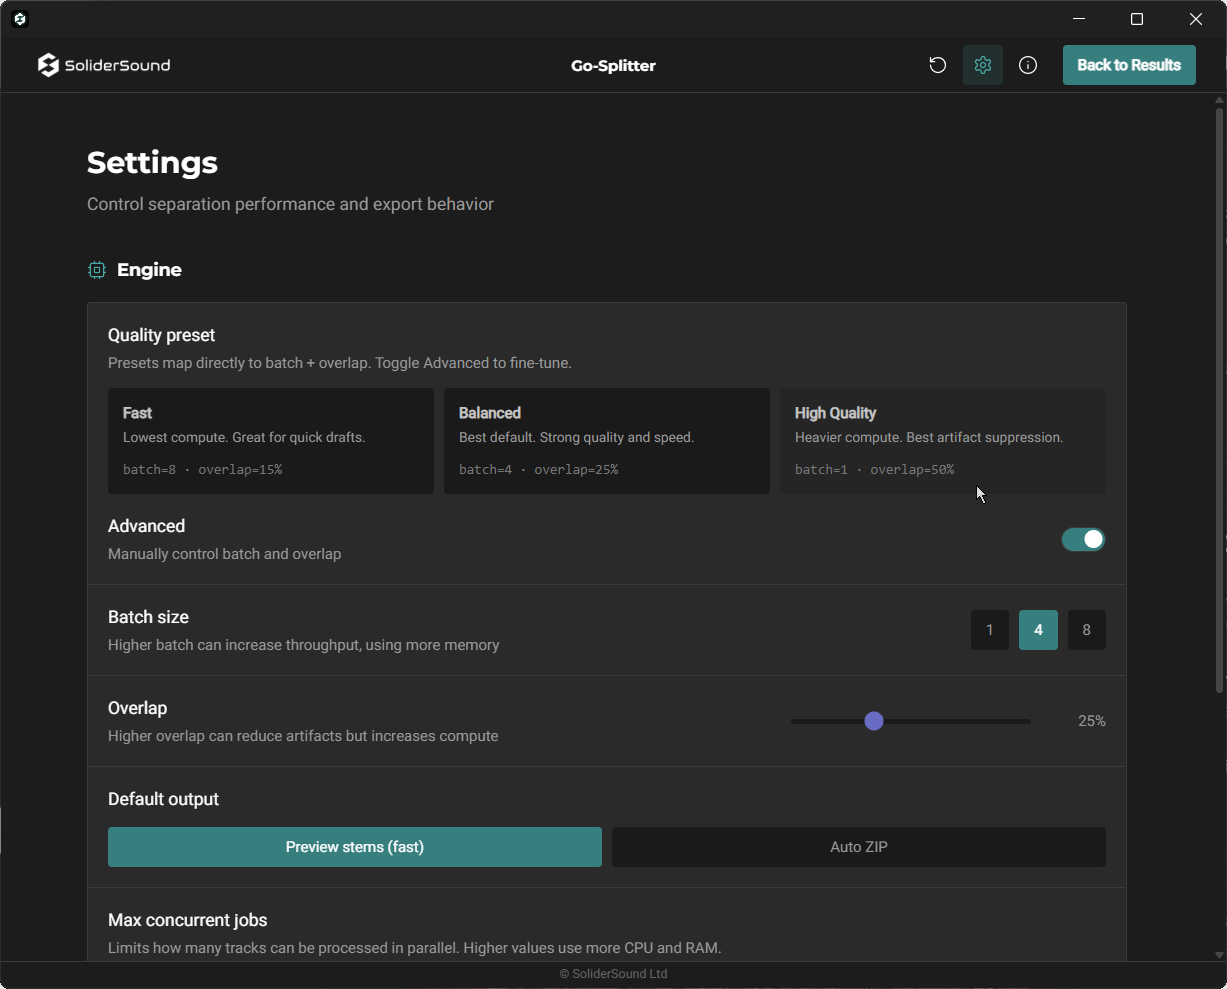The image size is (1227, 989).
Task: Open settings via the gear icon
Action: click(x=983, y=65)
